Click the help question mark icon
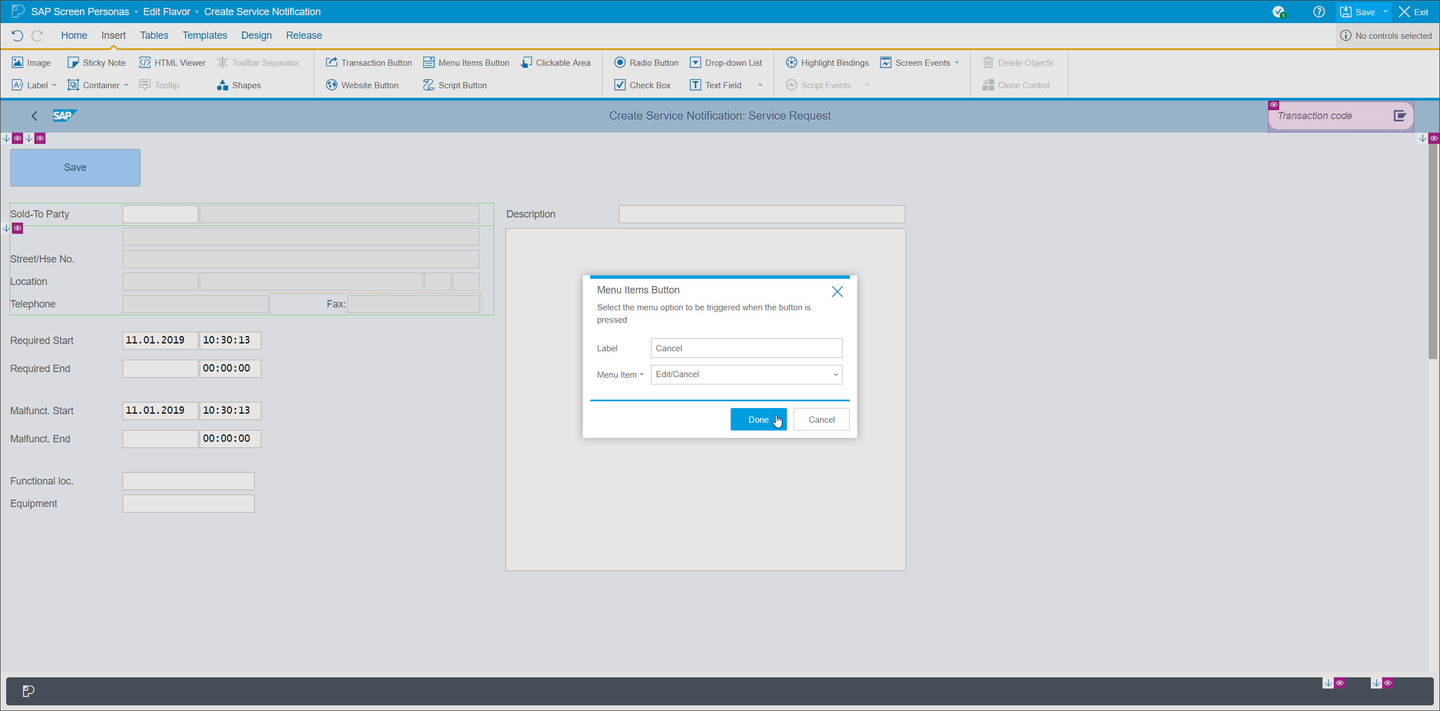The image size is (1440, 711). pos(1319,12)
